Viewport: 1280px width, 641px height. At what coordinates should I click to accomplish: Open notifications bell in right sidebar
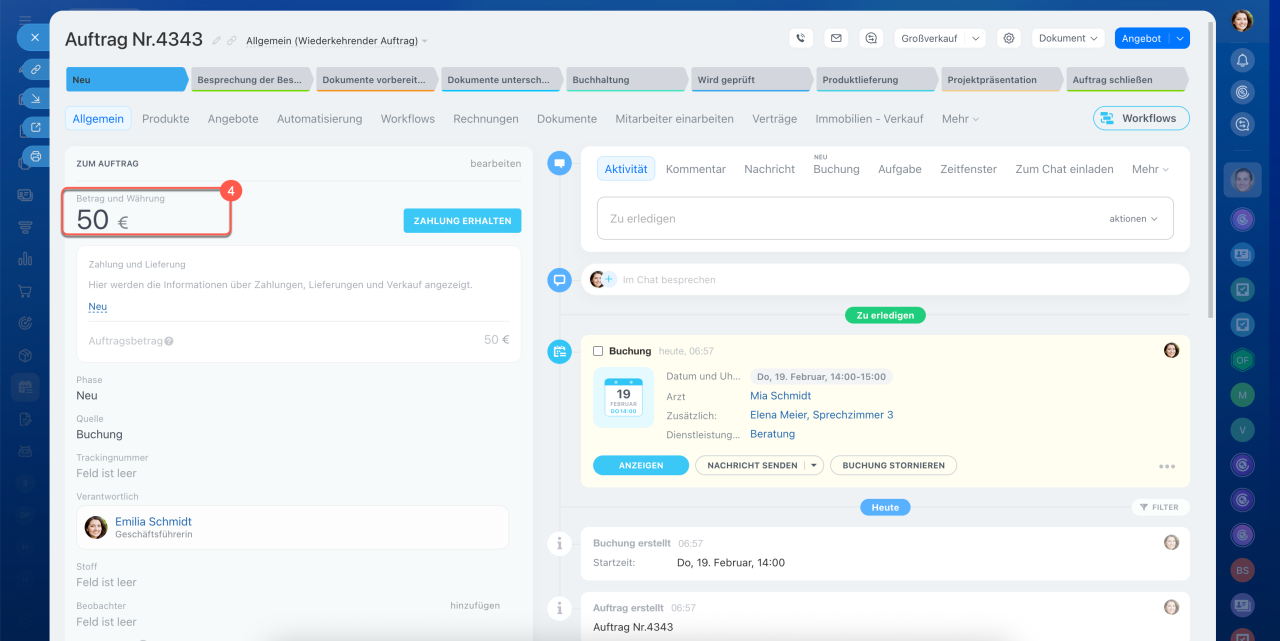1242,60
